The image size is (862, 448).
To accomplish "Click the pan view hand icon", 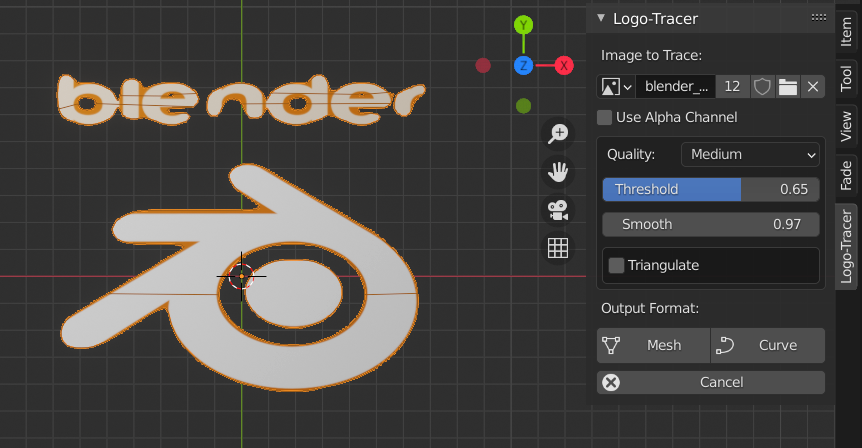I will pos(558,172).
